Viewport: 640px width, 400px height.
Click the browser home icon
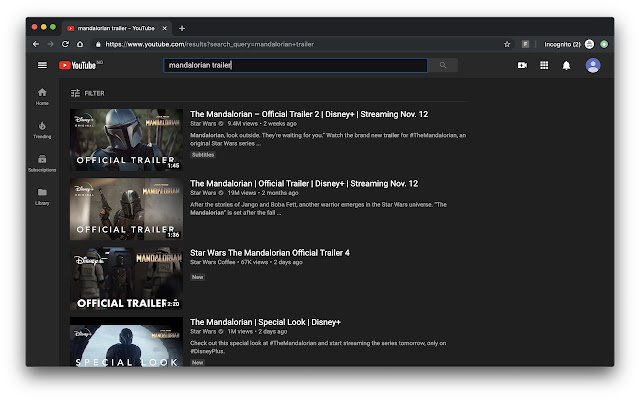[x=80, y=44]
